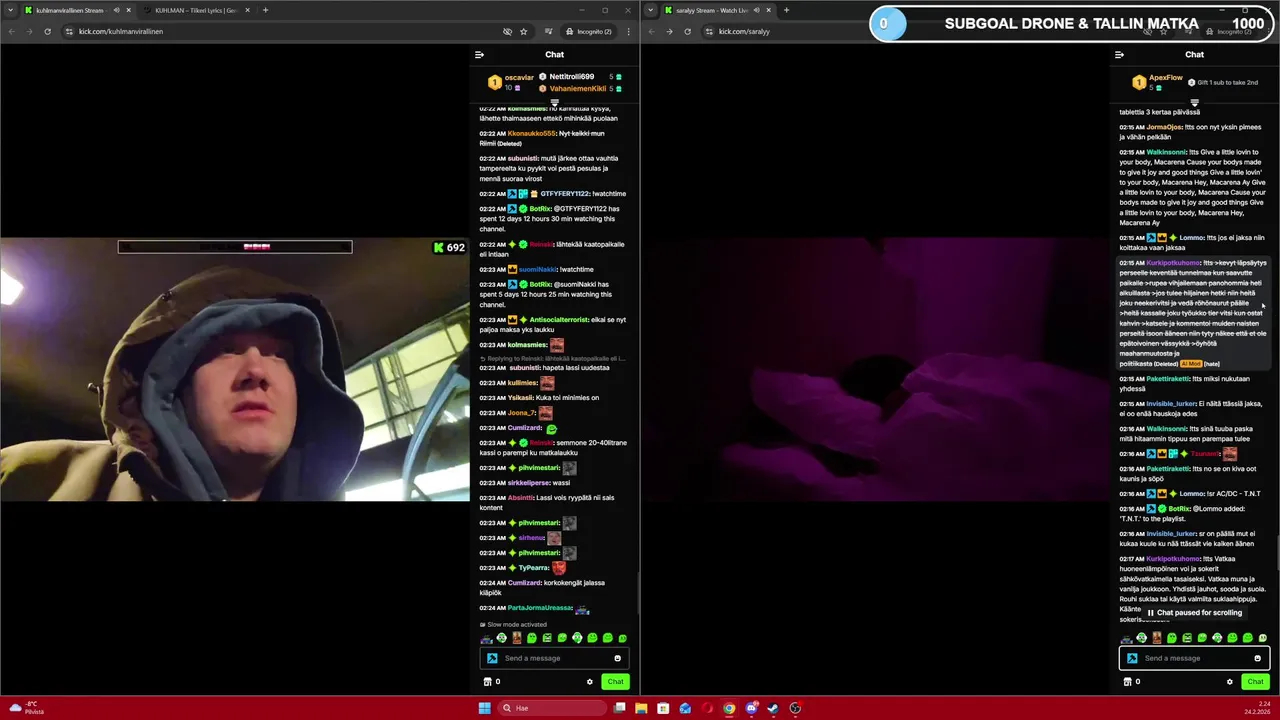The image size is (1280, 720).
Task: Open oscaviar's leaderboard entry
Action: [x=511, y=82]
